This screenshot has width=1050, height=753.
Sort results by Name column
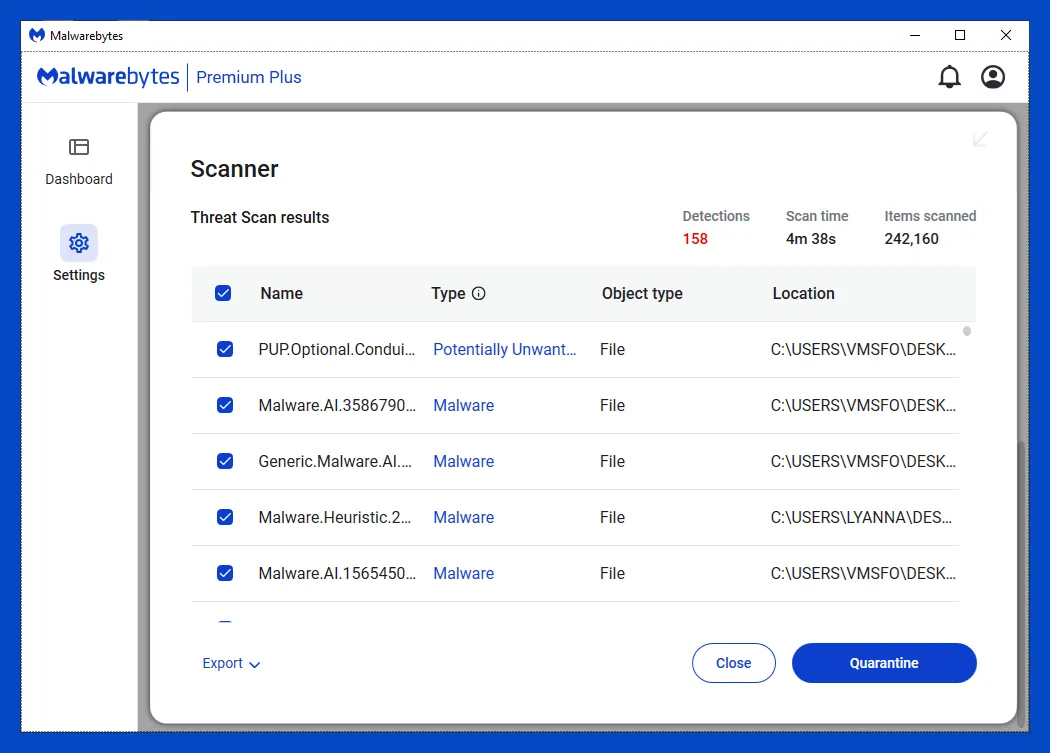click(281, 294)
